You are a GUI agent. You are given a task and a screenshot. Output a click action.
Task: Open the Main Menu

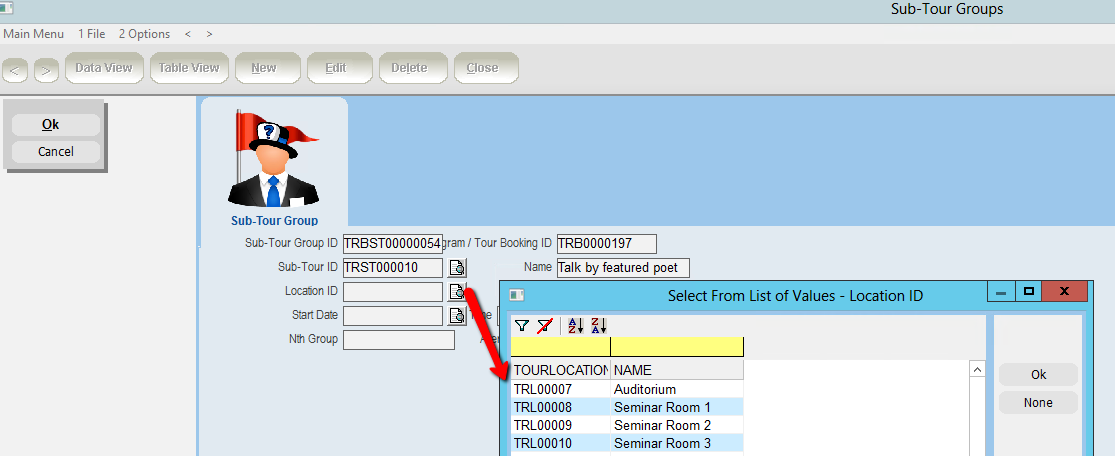(34, 34)
